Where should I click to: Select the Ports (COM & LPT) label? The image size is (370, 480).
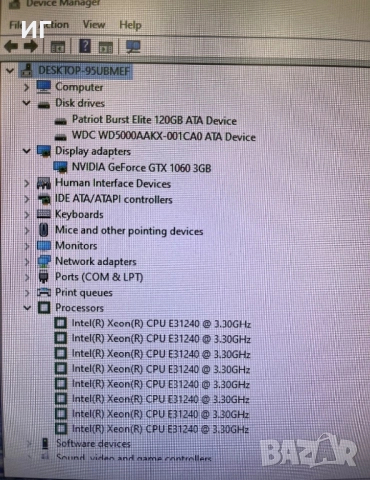tap(99, 277)
